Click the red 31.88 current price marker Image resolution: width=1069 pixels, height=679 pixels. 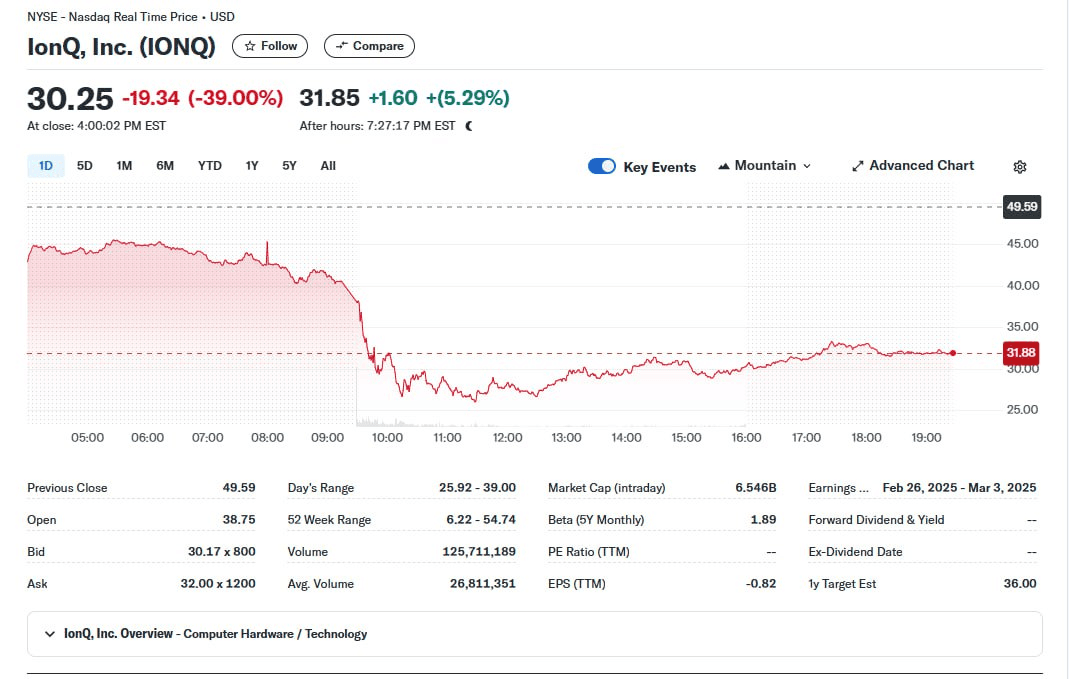pyautogui.click(x=1021, y=352)
